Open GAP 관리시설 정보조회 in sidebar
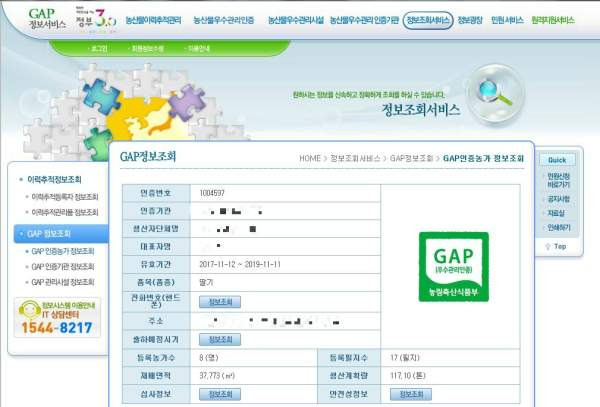The image size is (600, 407). (63, 282)
